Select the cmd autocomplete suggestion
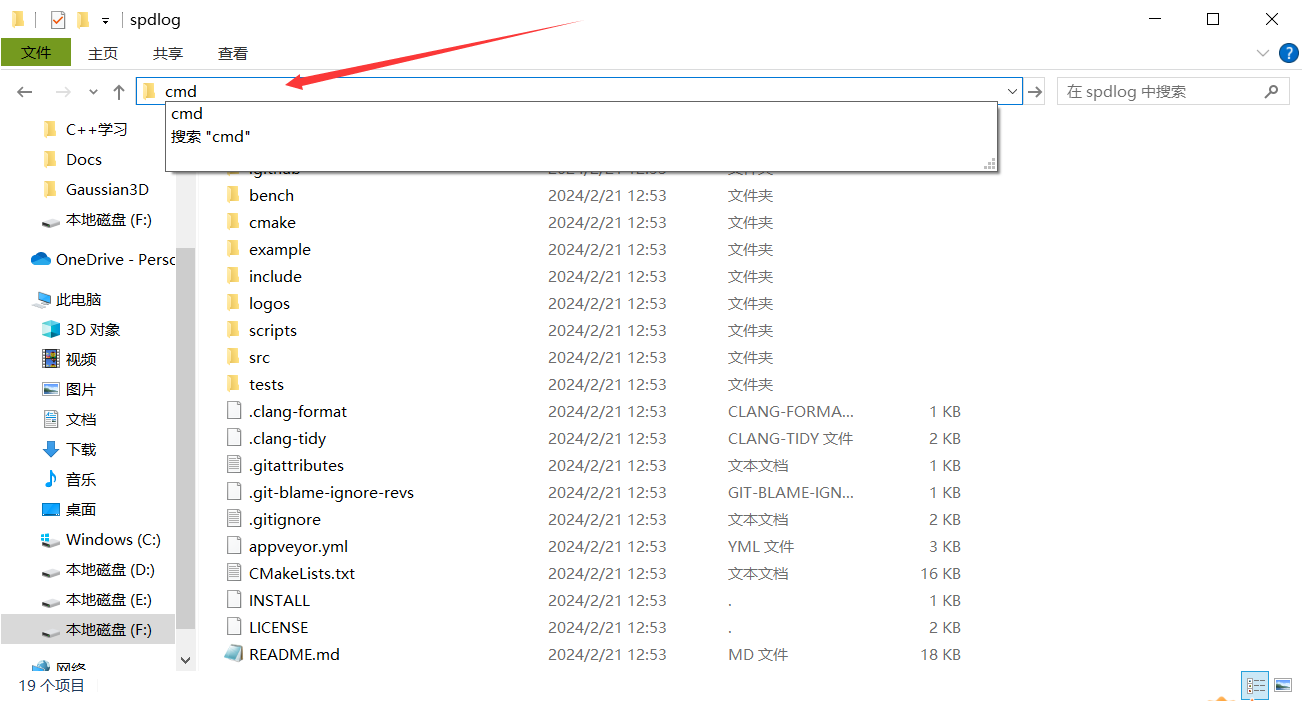Image resolution: width=1303 pixels, height=701 pixels. (x=187, y=114)
